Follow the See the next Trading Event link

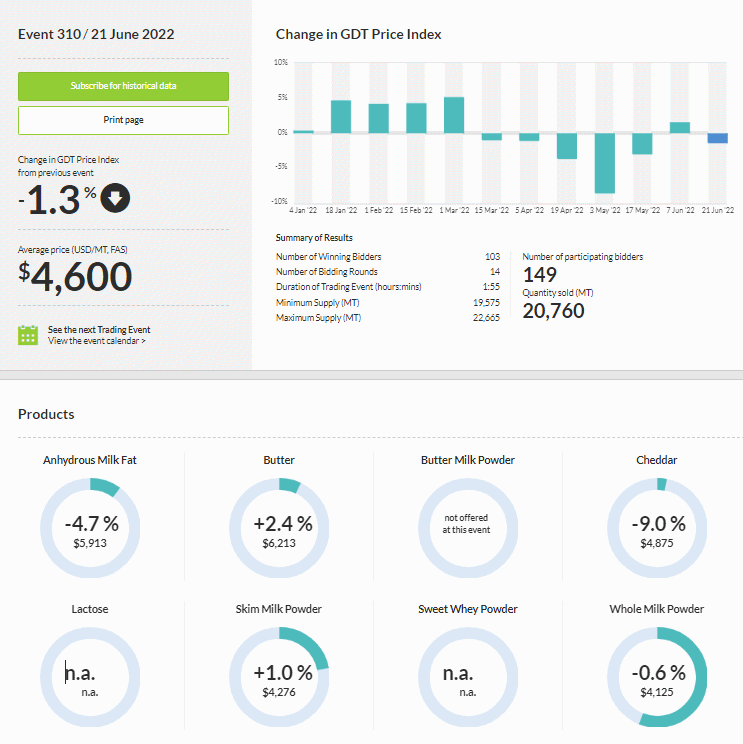coord(99,330)
